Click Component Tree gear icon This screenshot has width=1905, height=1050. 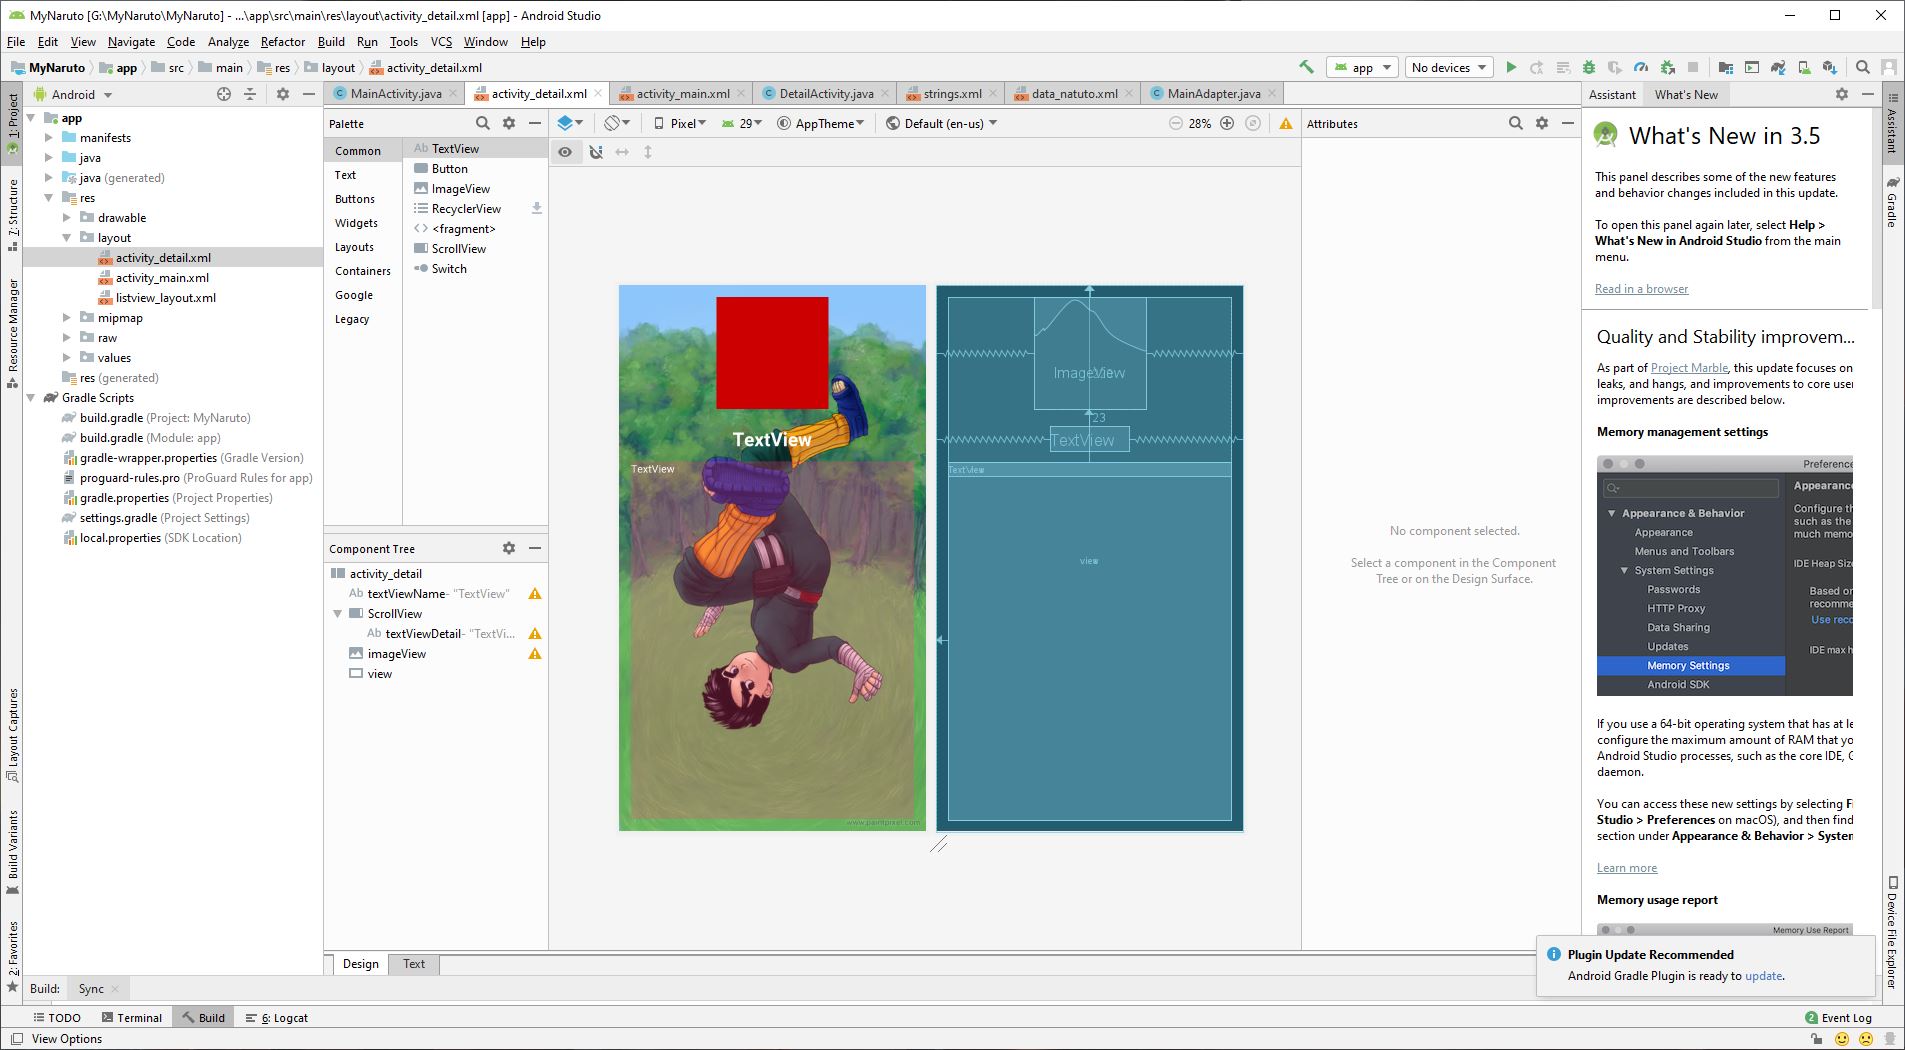509,548
